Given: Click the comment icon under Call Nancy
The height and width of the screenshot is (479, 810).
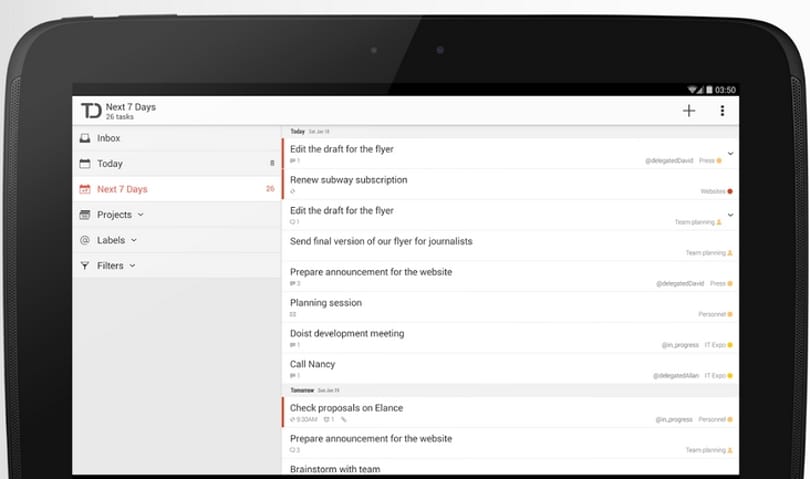Looking at the screenshot, I should [x=292, y=376].
